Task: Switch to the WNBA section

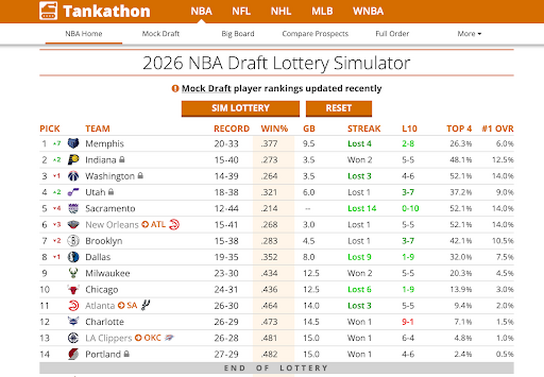Action: pyautogui.click(x=368, y=11)
